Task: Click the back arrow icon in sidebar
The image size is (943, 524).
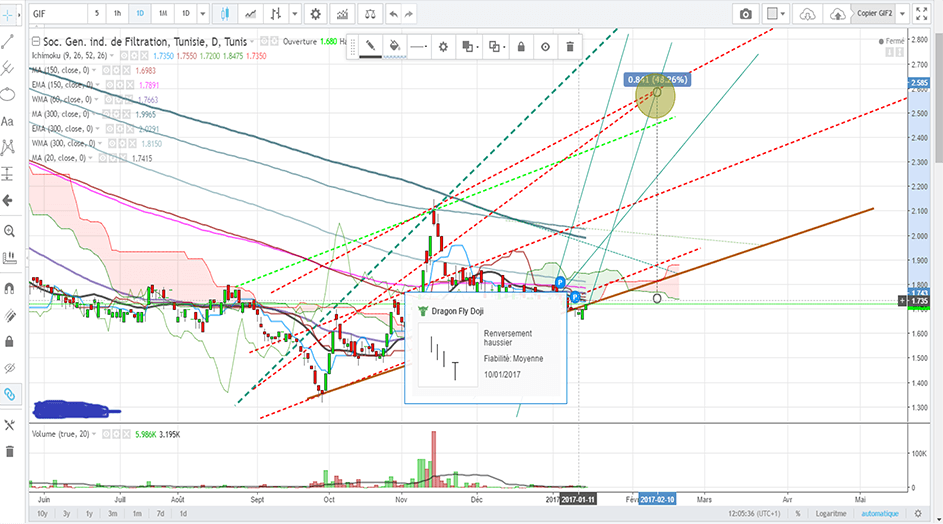Action: click(x=8, y=200)
